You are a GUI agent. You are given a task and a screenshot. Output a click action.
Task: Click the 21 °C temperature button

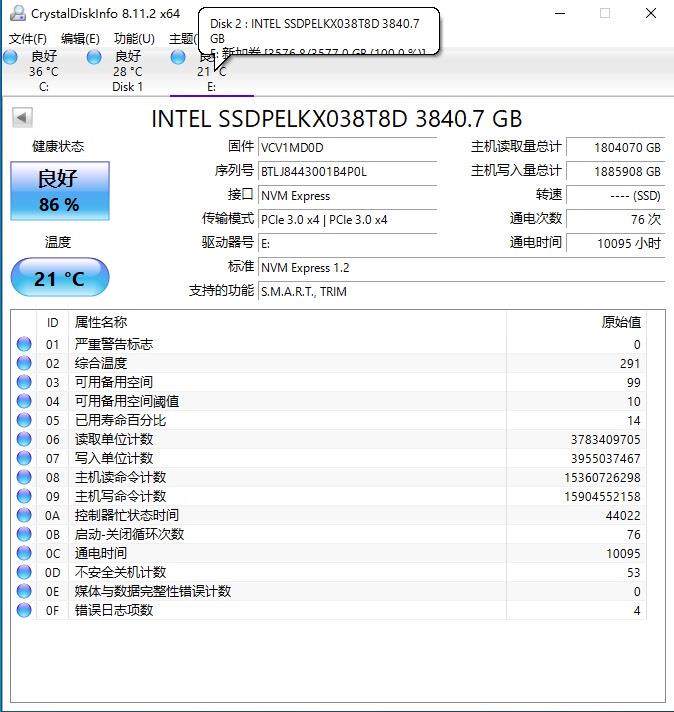click(x=60, y=277)
